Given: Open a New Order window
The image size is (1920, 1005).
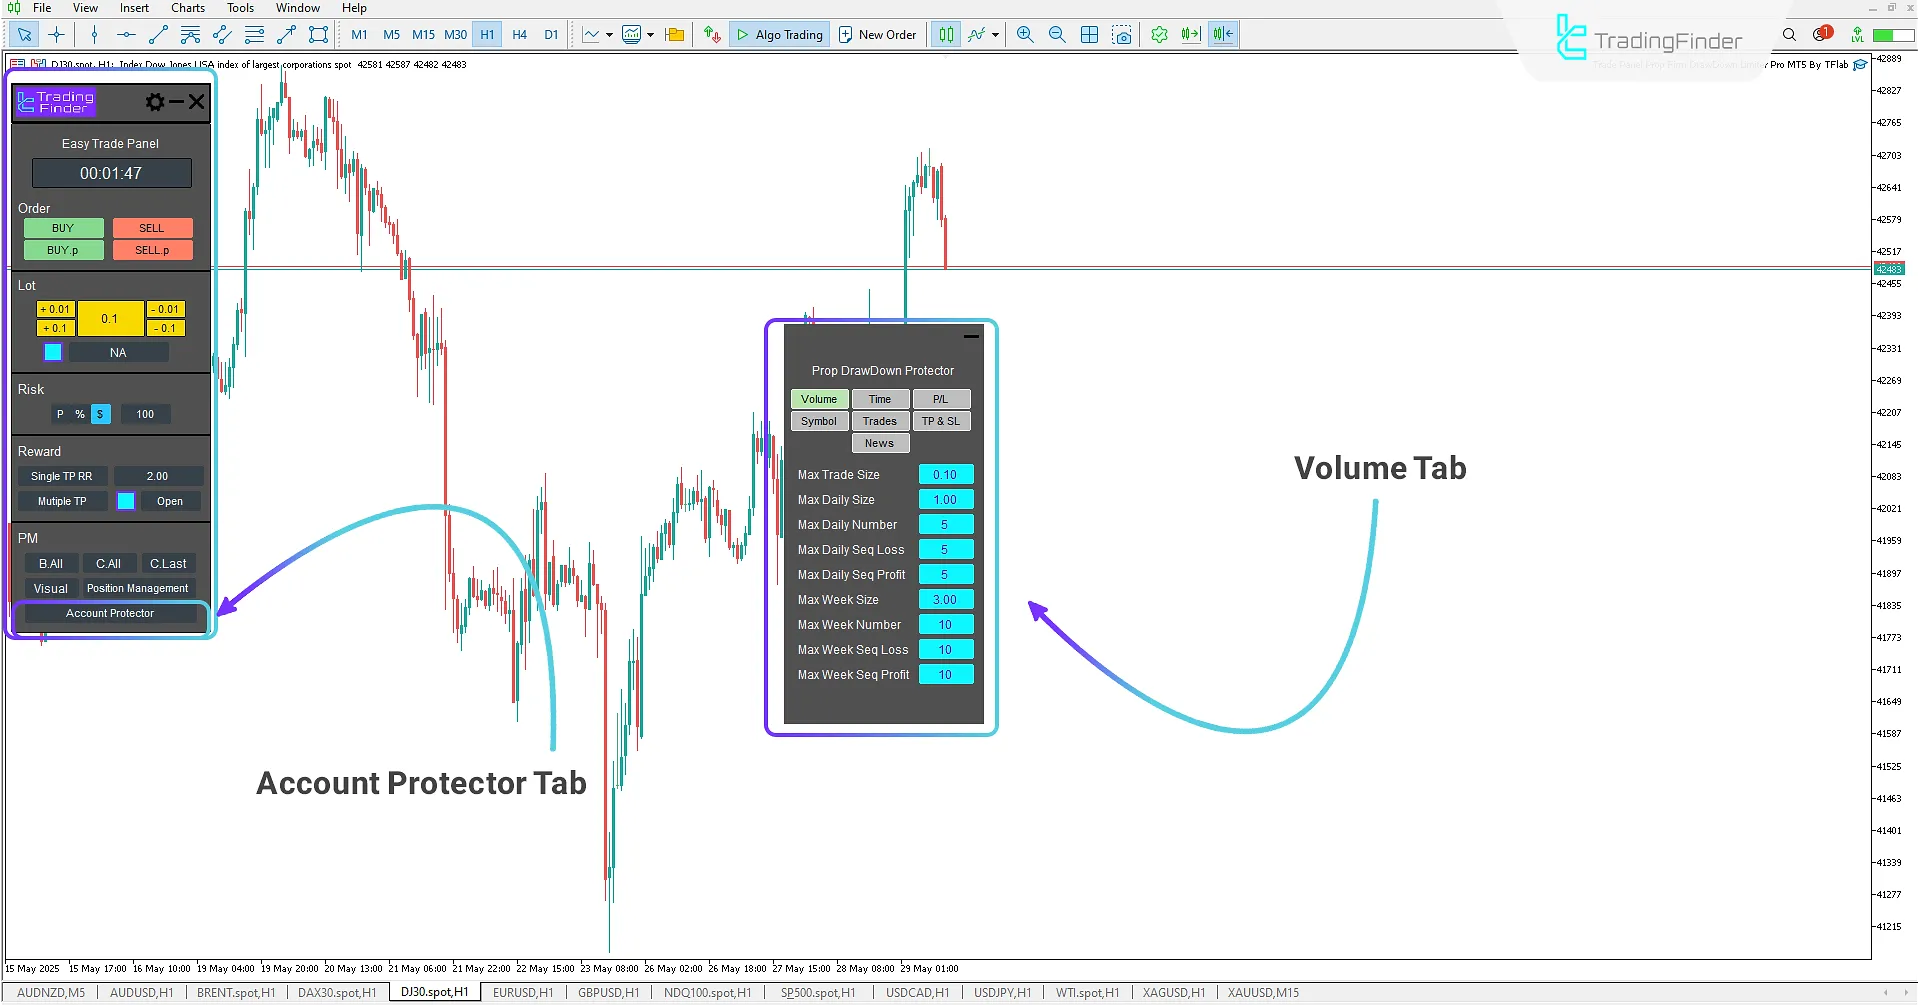Looking at the screenshot, I should [877, 34].
